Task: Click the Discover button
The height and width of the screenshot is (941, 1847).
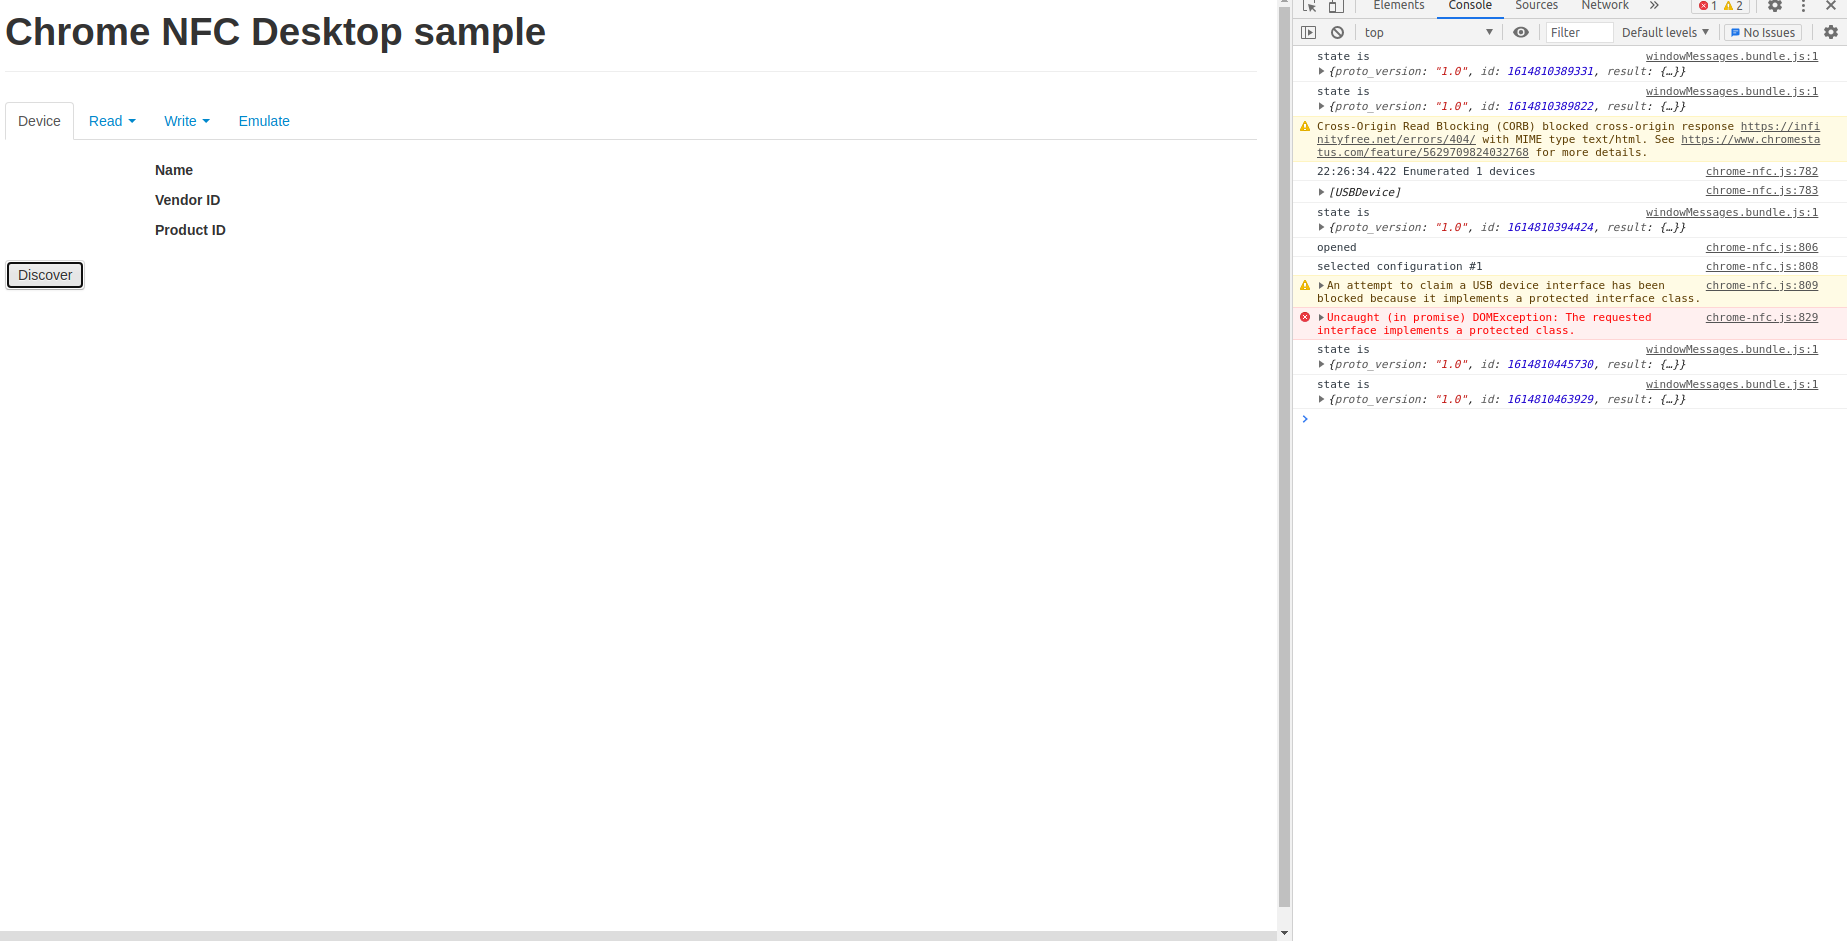Action: pos(45,275)
